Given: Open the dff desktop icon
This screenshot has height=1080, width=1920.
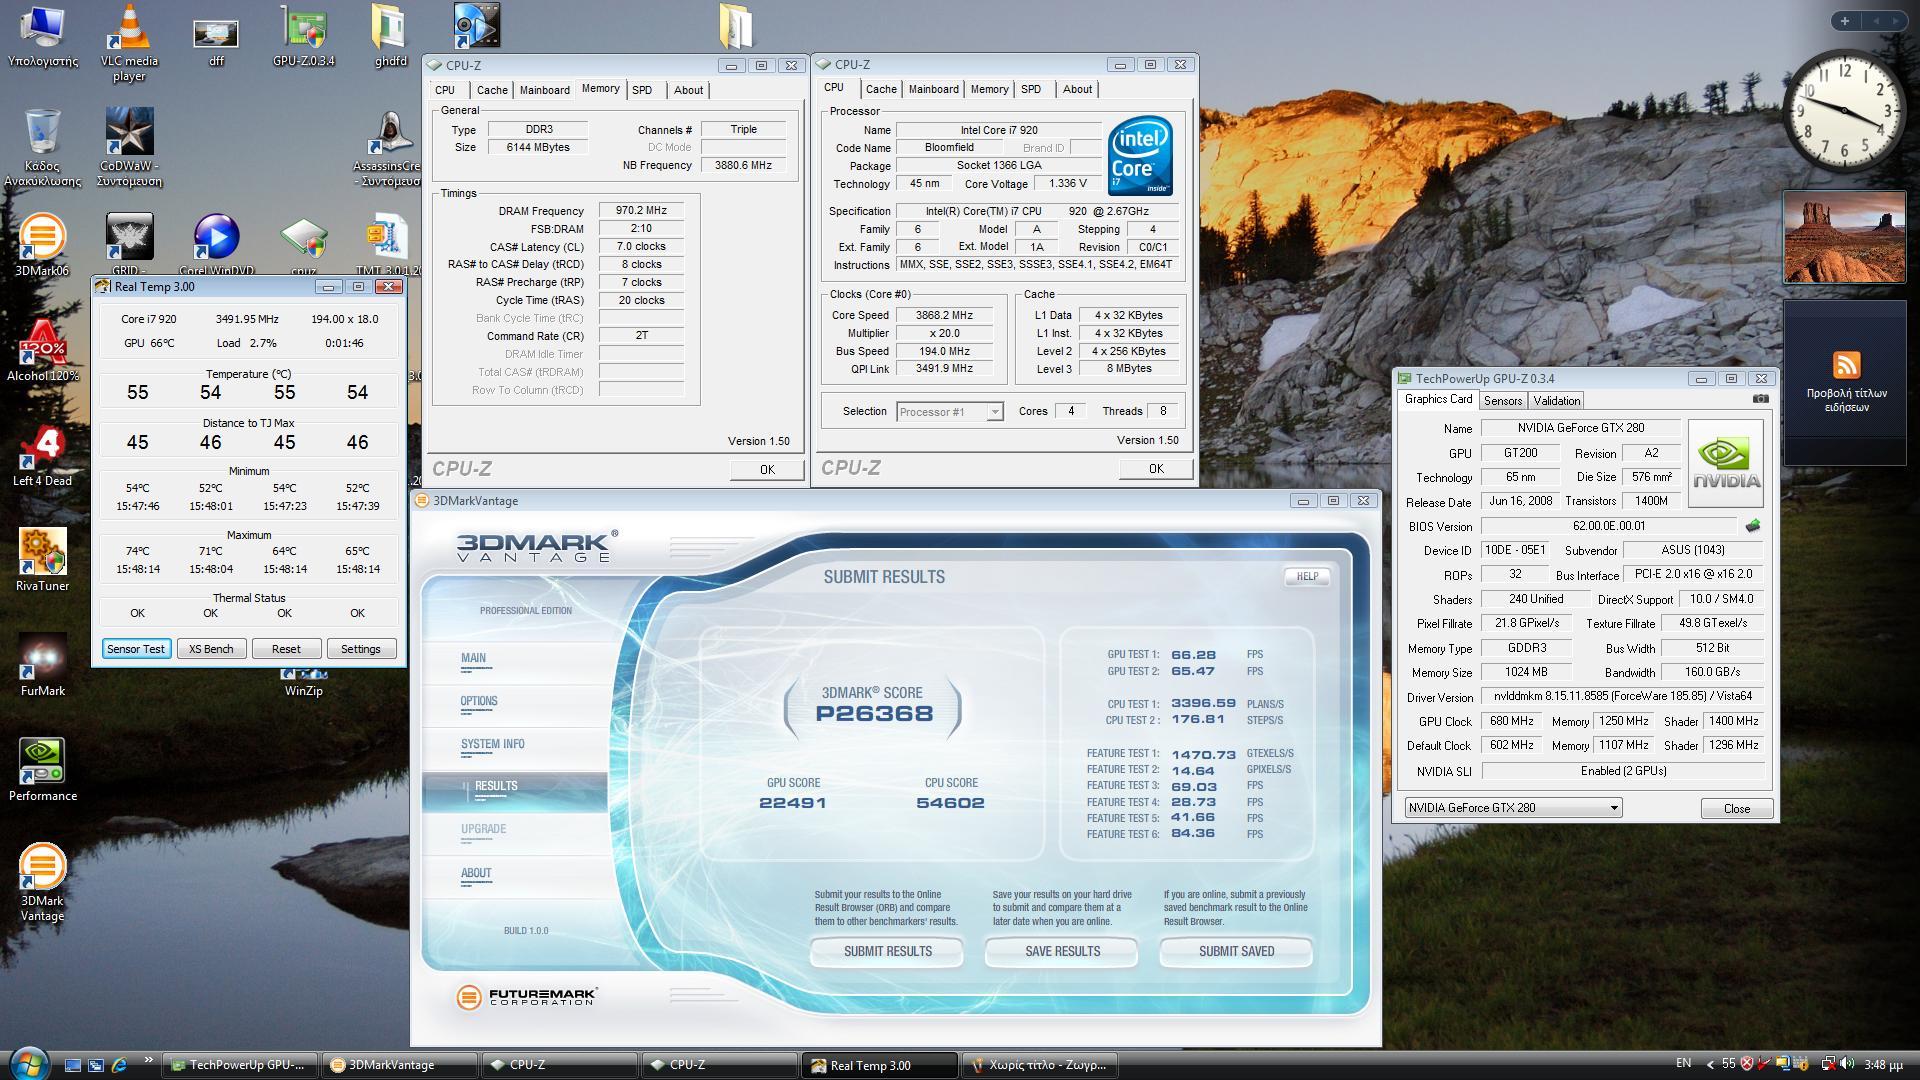Looking at the screenshot, I should click(216, 38).
